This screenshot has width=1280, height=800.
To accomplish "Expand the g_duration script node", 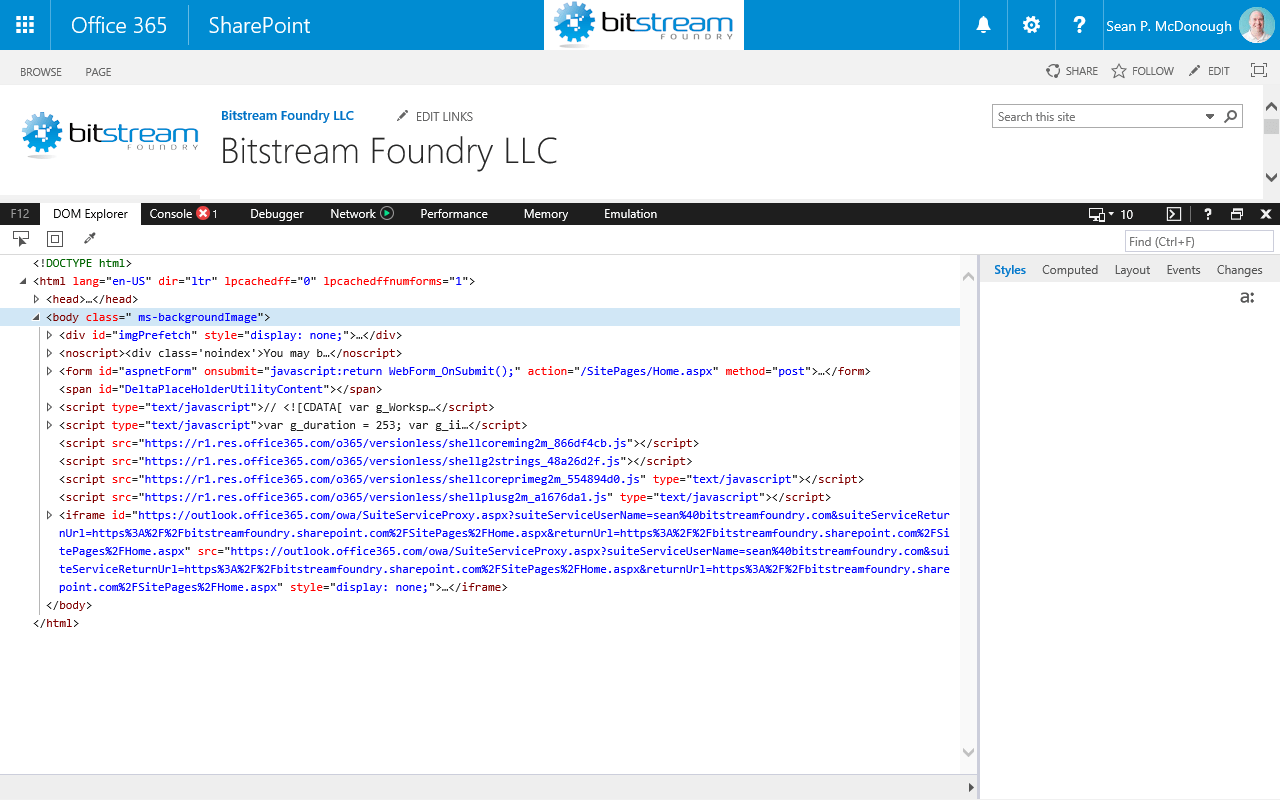I will click(x=50, y=425).
